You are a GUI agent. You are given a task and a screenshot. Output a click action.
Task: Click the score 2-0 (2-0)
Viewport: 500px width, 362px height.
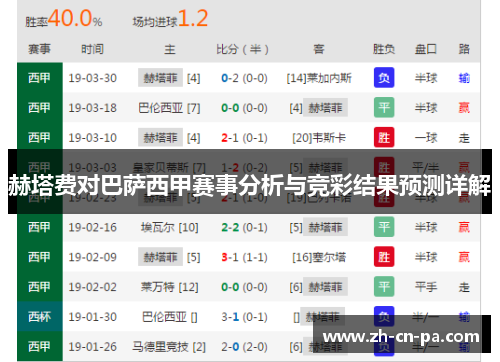click(244, 347)
